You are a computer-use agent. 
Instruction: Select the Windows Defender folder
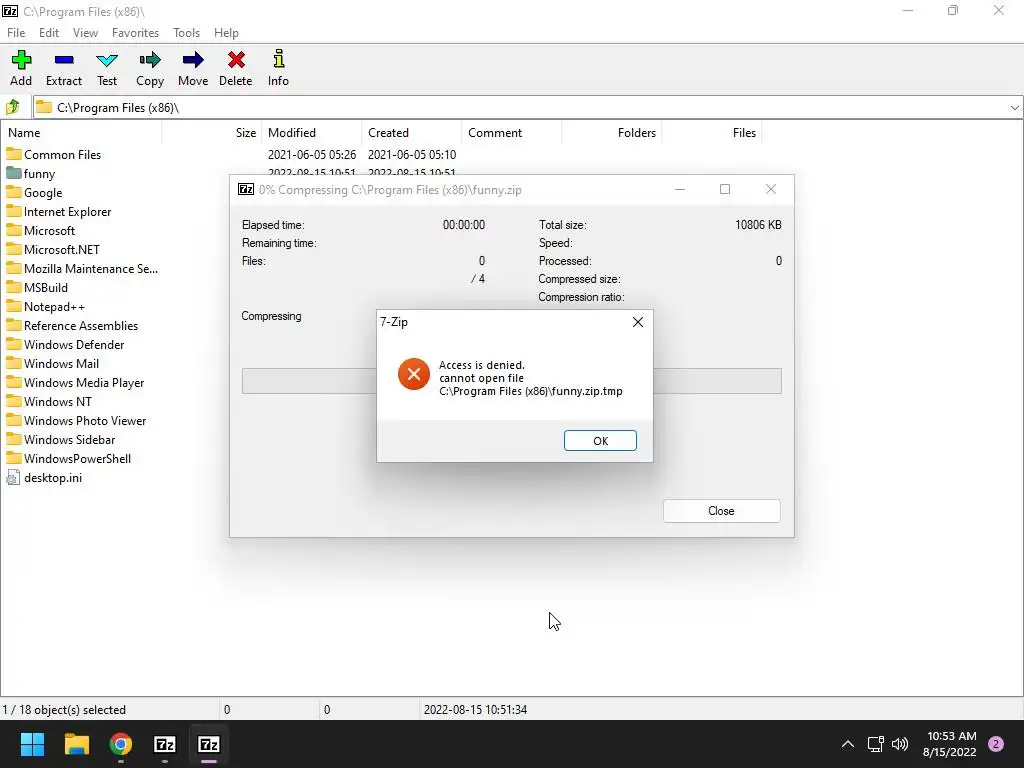click(x=74, y=344)
